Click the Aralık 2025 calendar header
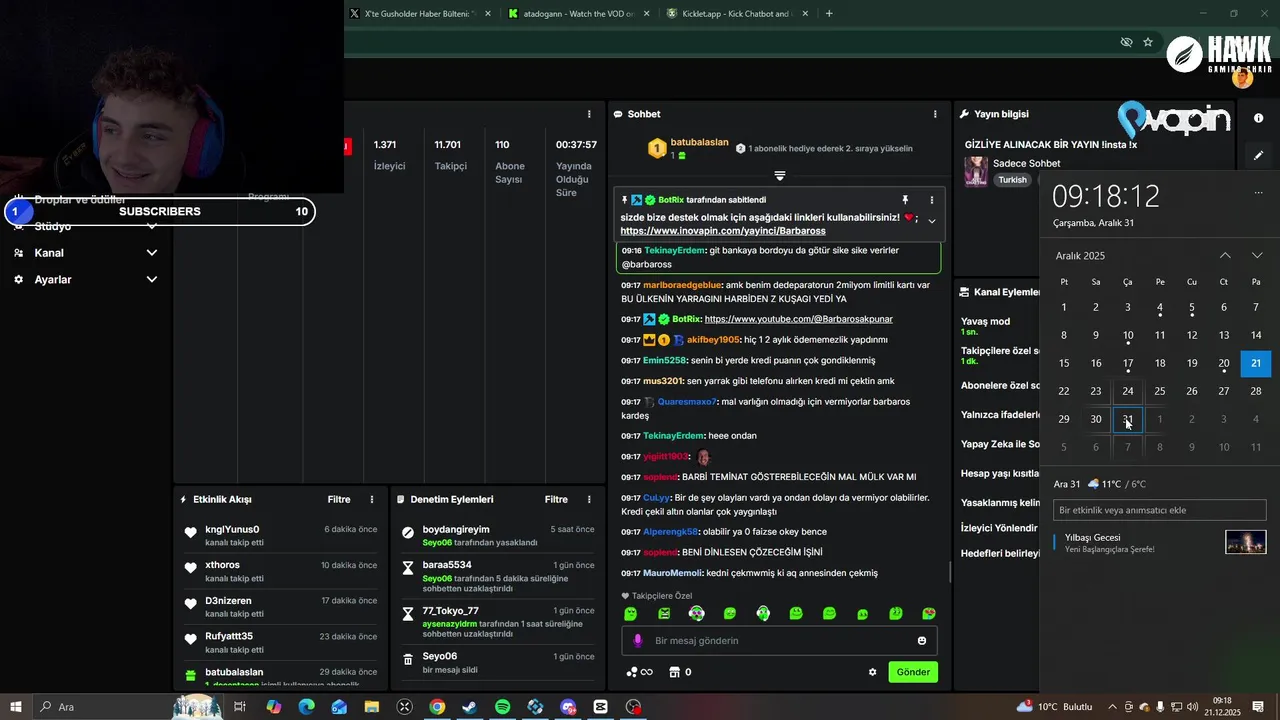Viewport: 1280px width, 720px height. pos(1080,256)
